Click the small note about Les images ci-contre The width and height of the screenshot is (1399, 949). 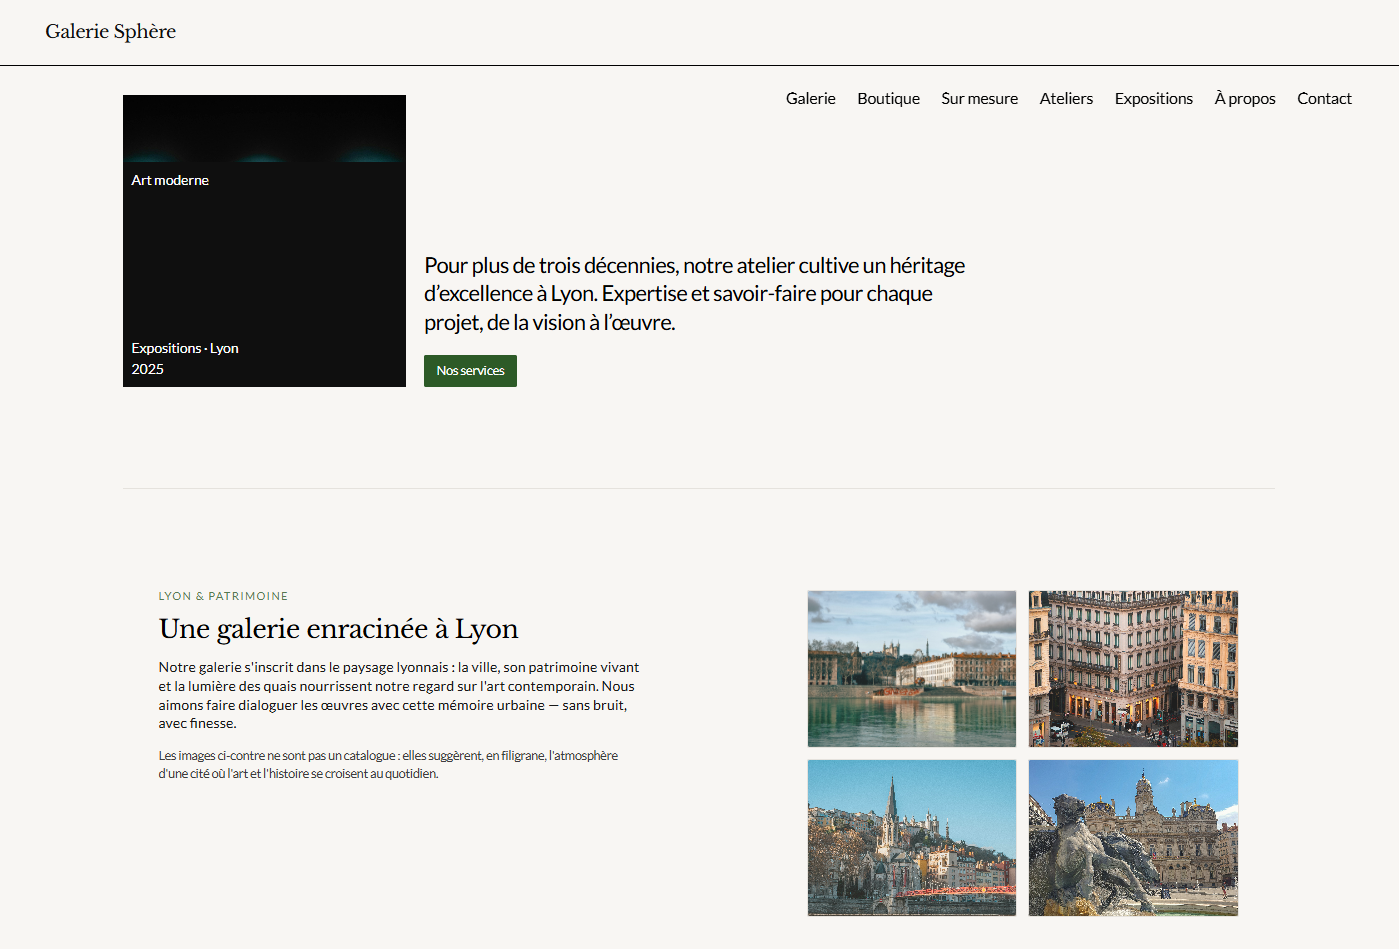point(388,764)
